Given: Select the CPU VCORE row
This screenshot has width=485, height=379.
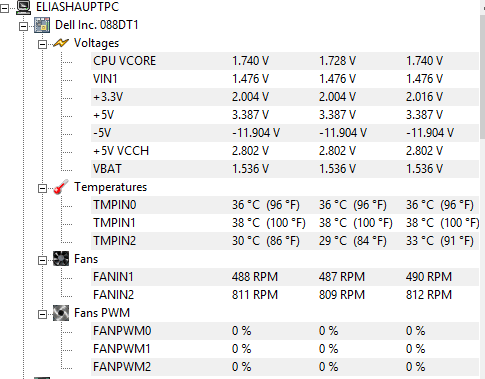Looking at the screenshot, I should coord(285,61).
